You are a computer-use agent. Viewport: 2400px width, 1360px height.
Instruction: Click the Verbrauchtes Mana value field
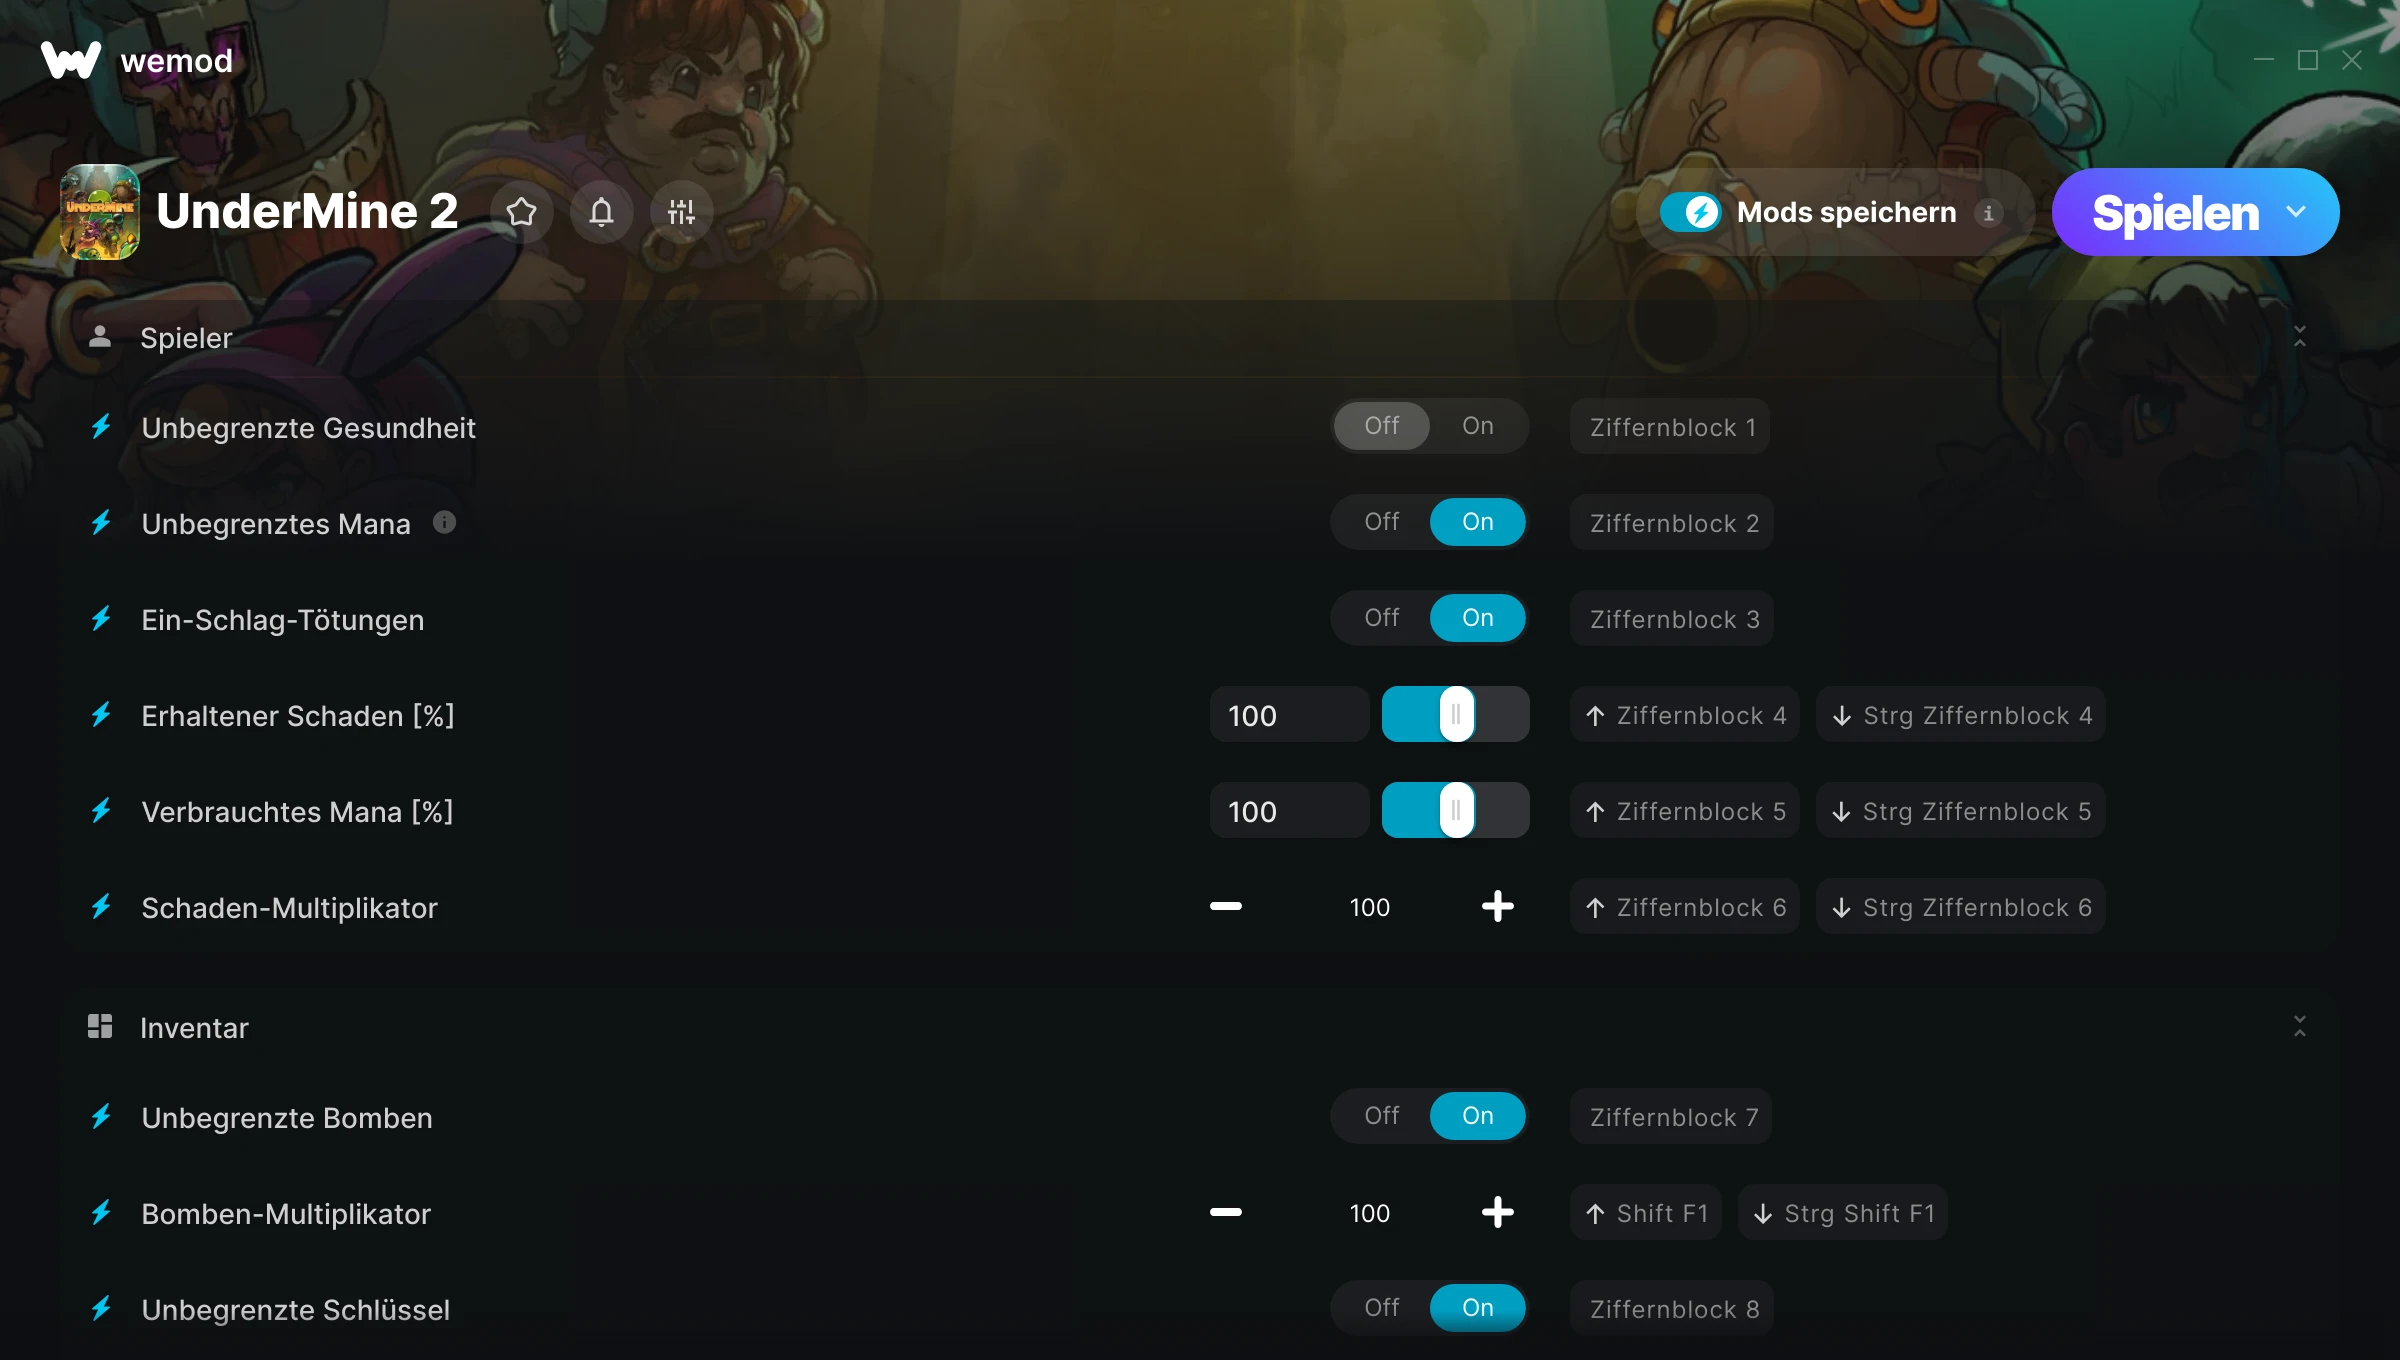click(x=1289, y=811)
